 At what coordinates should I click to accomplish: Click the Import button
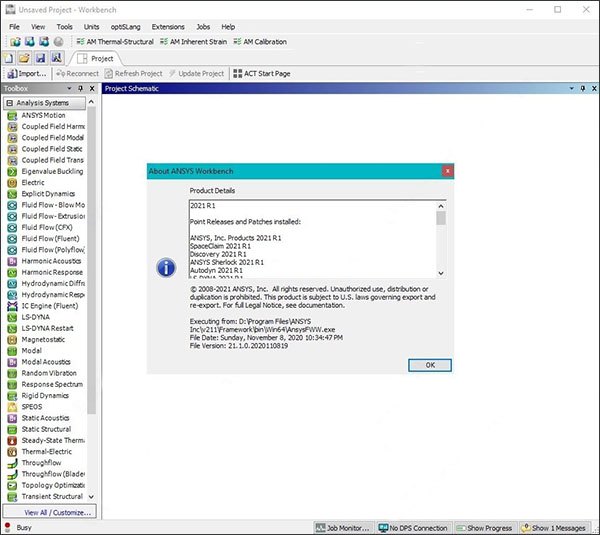[27, 73]
